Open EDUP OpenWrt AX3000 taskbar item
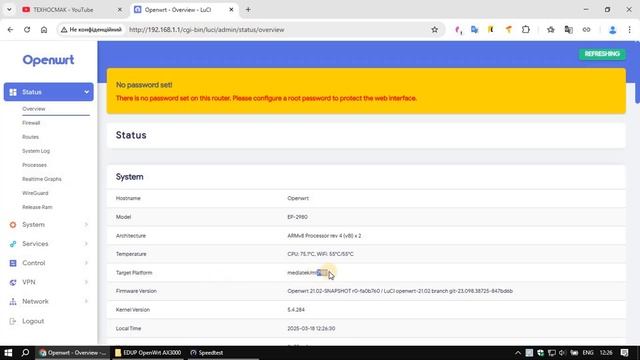Image resolution: width=640 pixels, height=360 pixels. (x=148, y=353)
